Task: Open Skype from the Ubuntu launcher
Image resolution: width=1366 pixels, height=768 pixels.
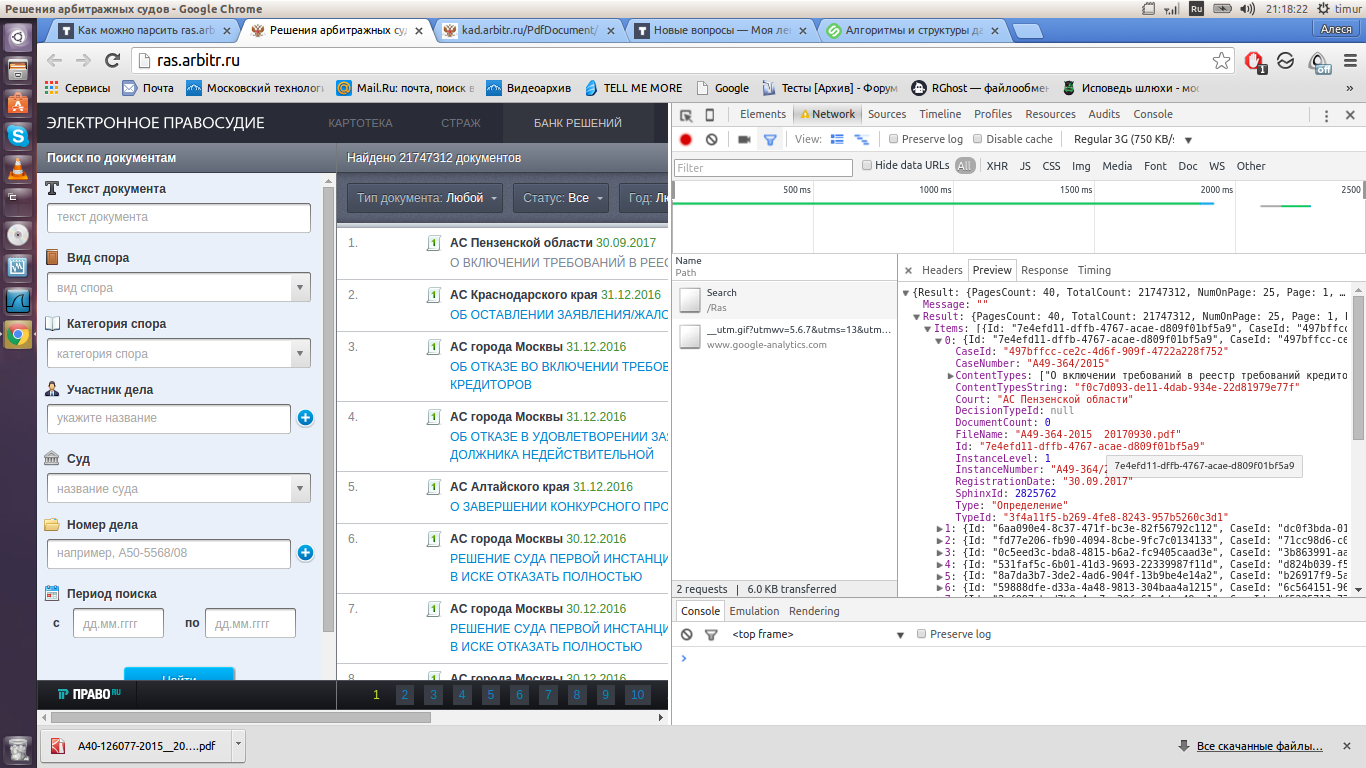Action: point(18,134)
